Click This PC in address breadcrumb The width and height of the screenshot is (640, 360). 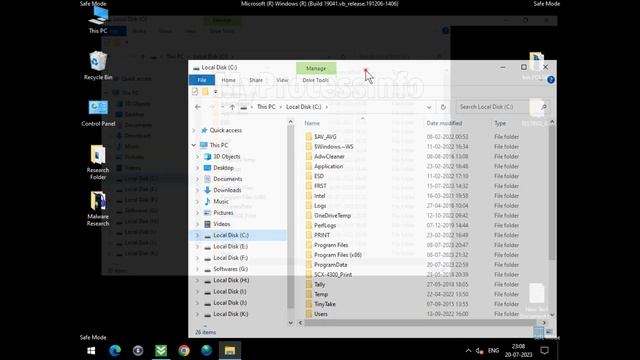[x=266, y=107]
